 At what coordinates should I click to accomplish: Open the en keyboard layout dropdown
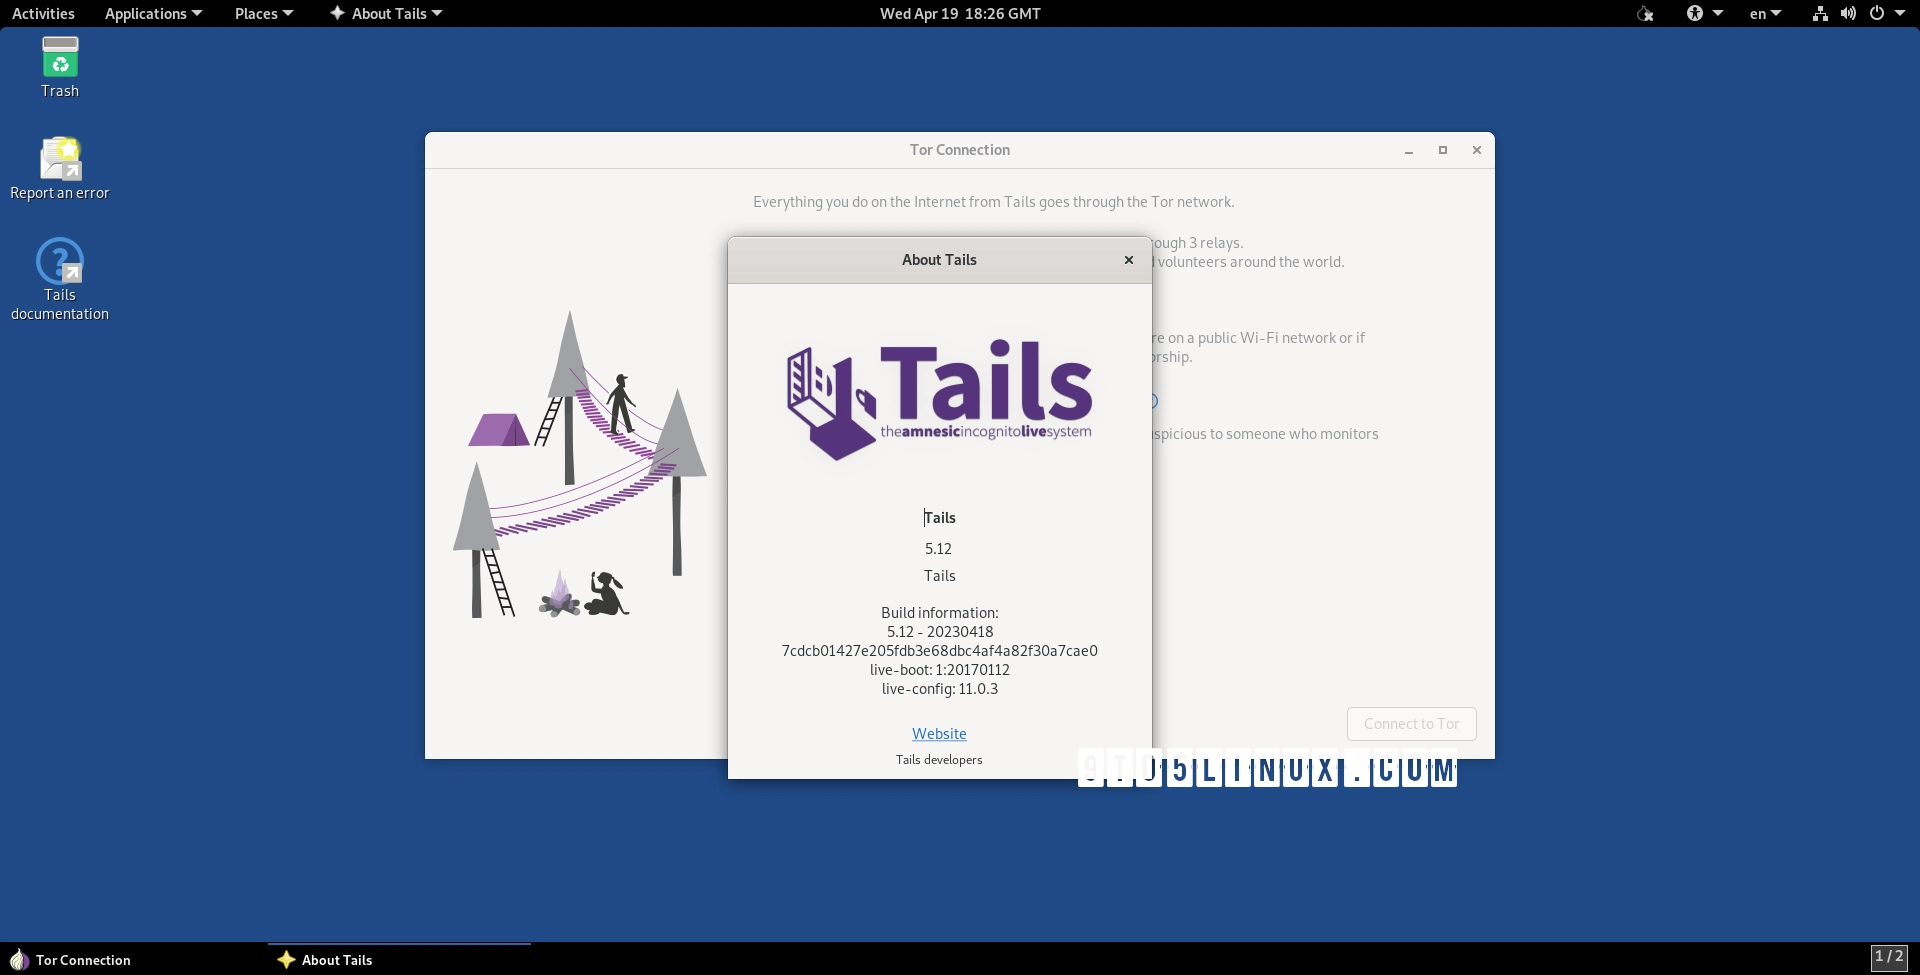point(1763,14)
